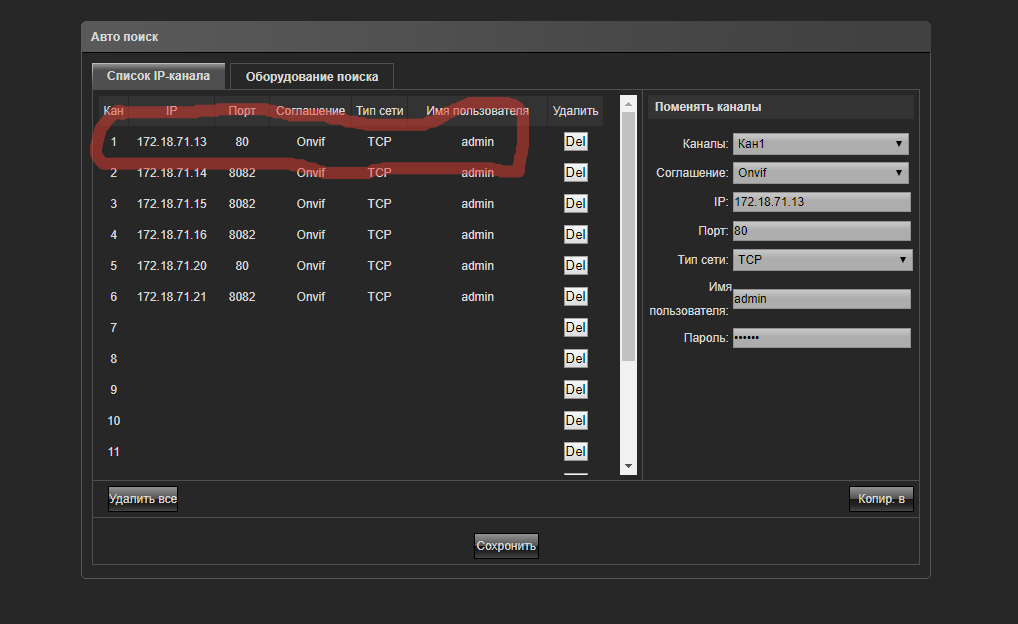Image resolution: width=1018 pixels, height=624 pixels.
Task: Click the Пароль password field
Action: [821, 338]
